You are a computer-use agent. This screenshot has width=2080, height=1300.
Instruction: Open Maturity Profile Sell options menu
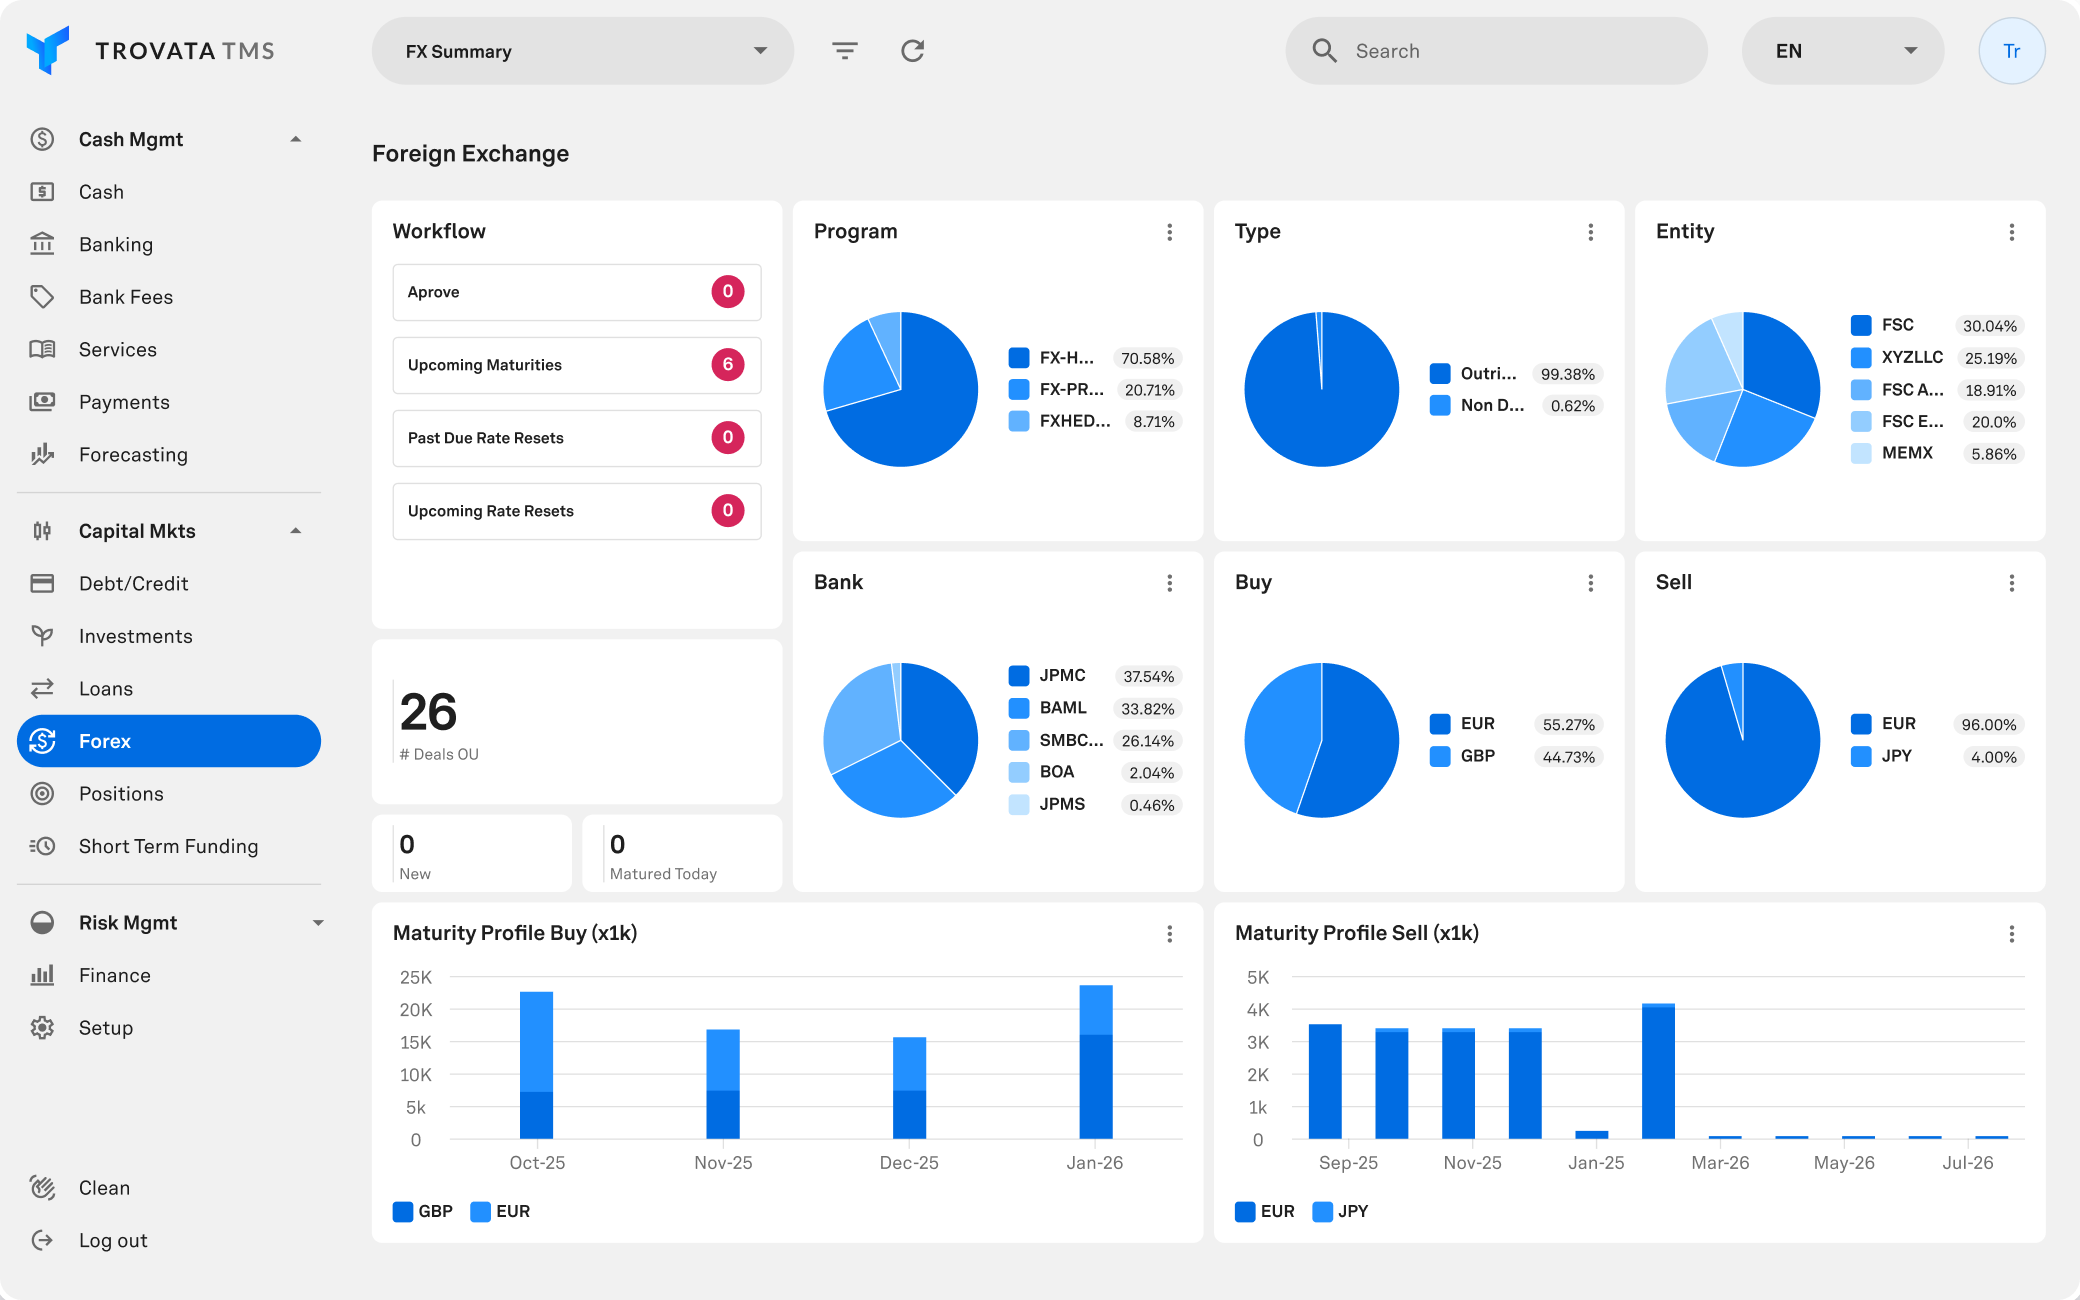click(x=2011, y=934)
